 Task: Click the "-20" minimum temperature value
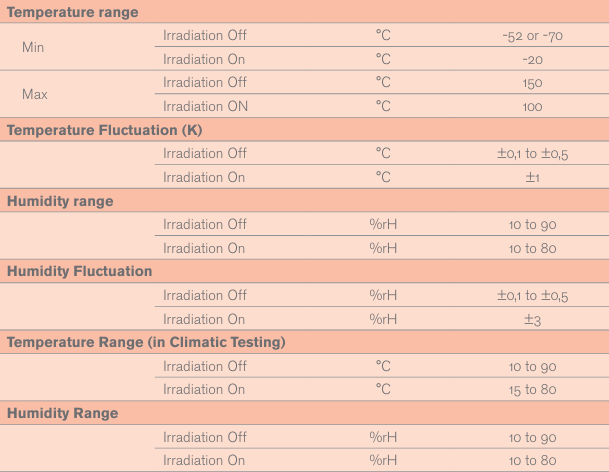coord(532,59)
